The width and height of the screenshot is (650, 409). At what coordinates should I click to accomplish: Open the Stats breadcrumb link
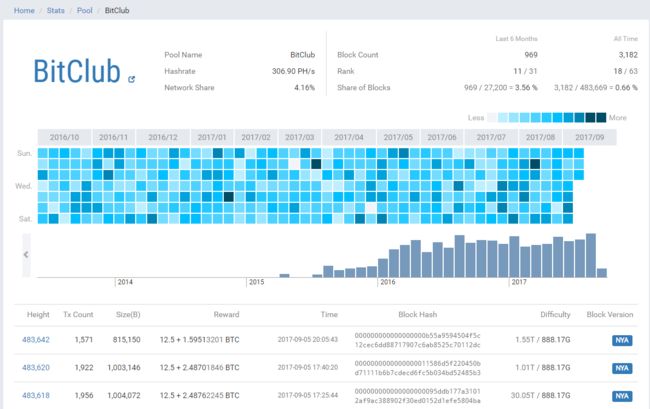(x=56, y=10)
